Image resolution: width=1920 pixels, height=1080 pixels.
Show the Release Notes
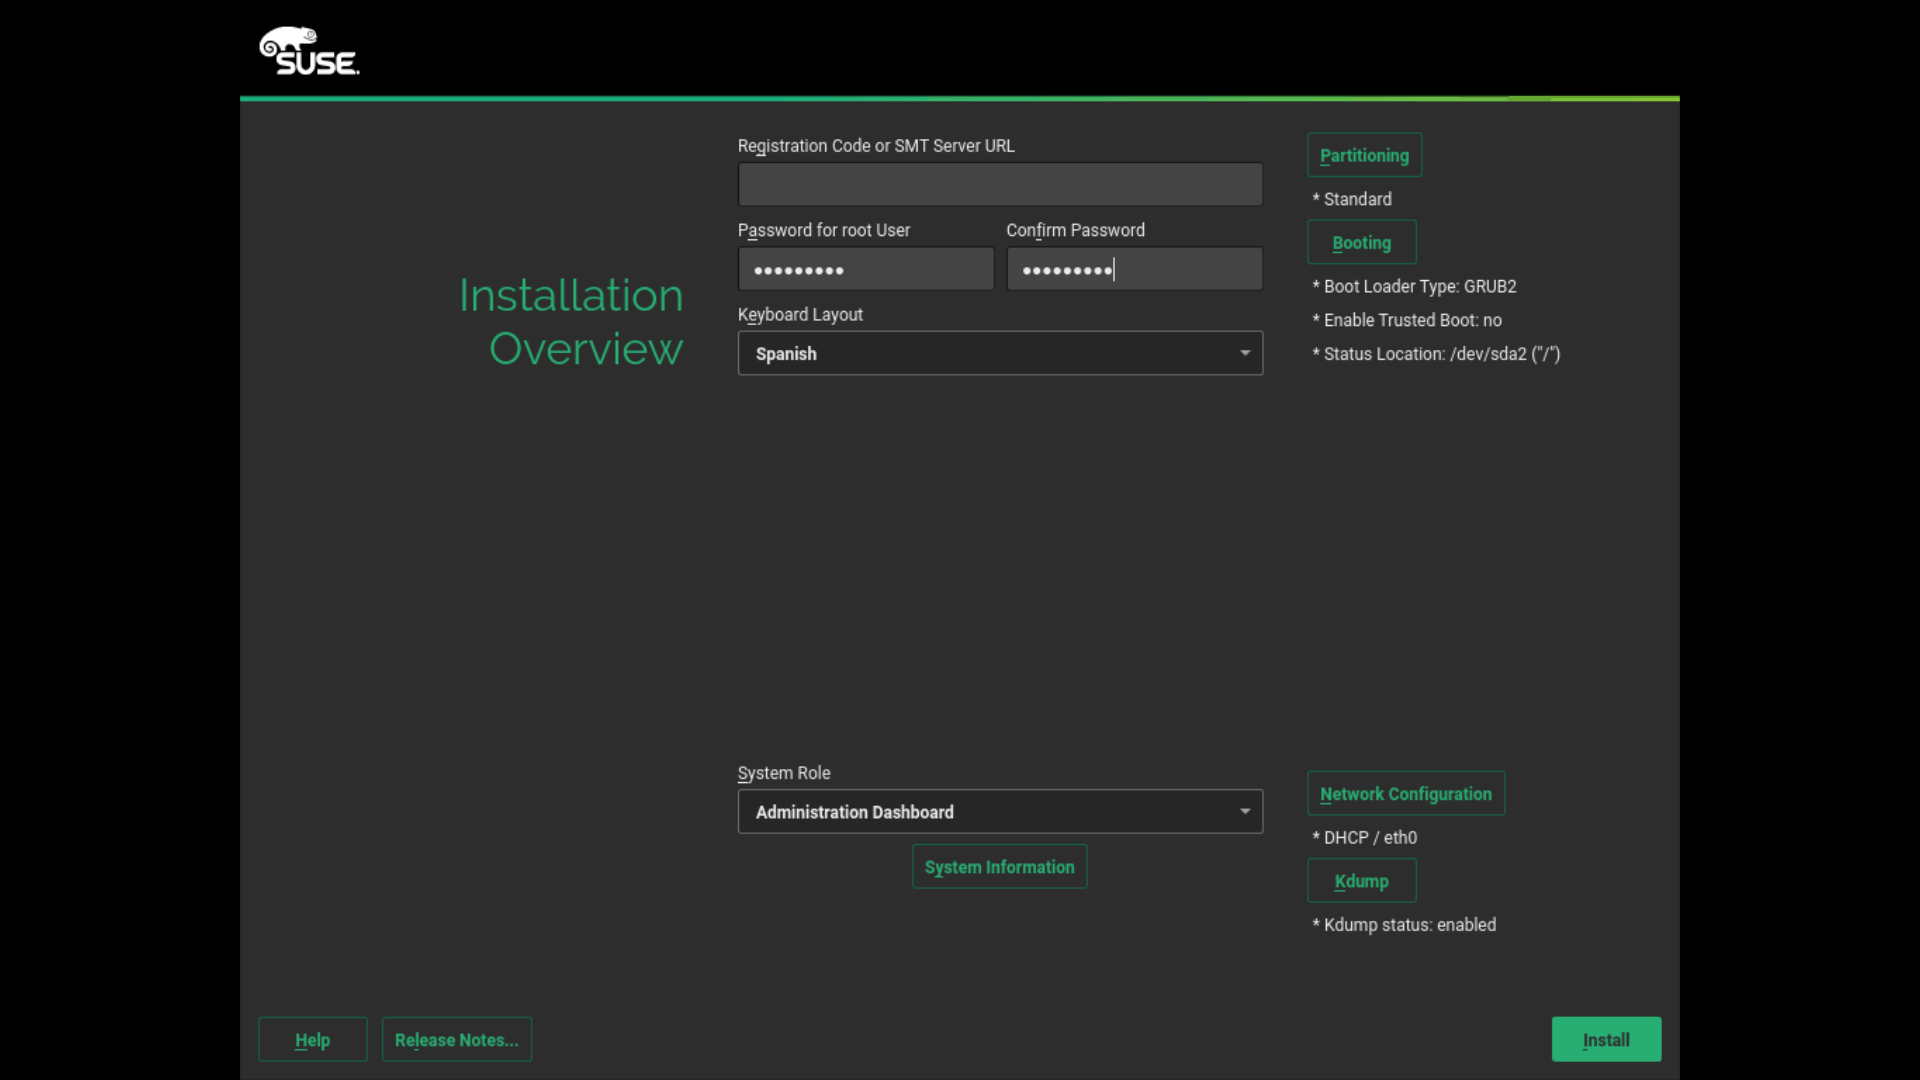click(456, 1039)
